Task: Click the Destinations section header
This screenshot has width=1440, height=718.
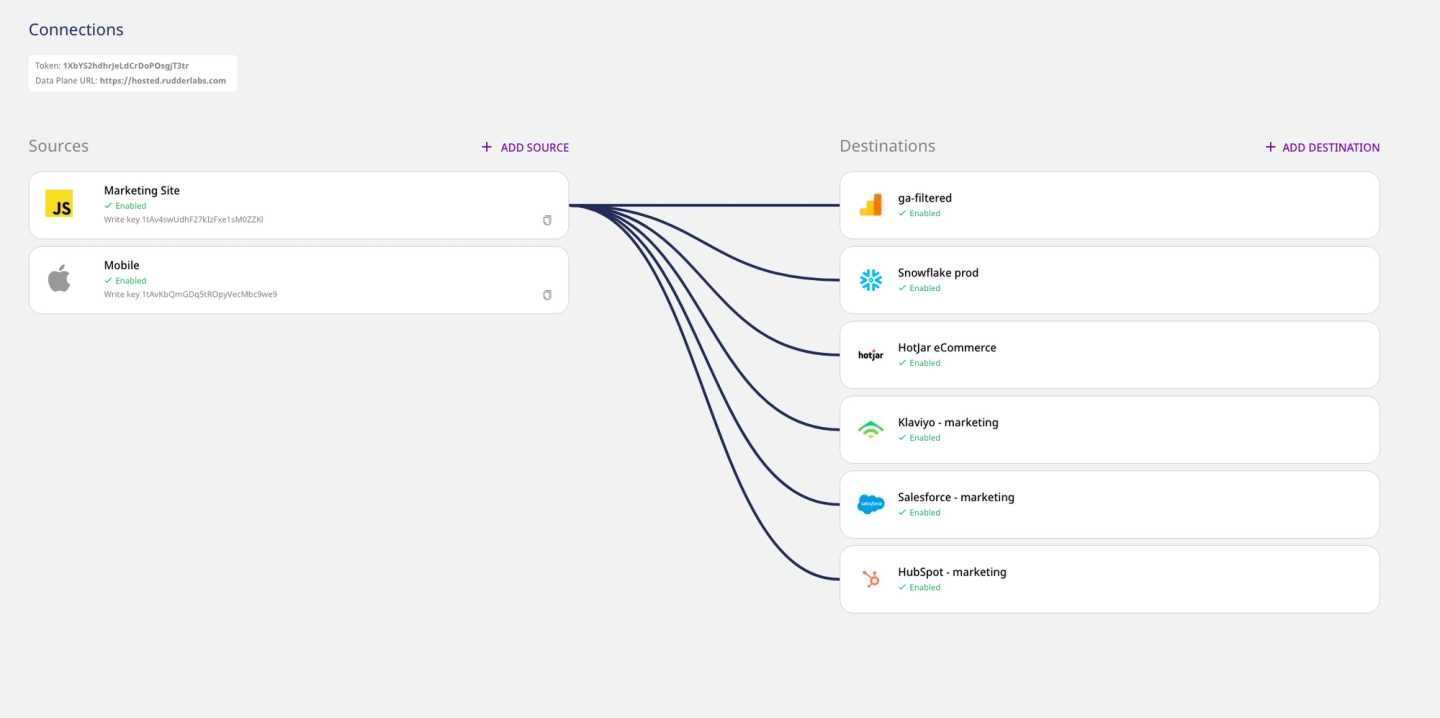Action: click(x=887, y=145)
